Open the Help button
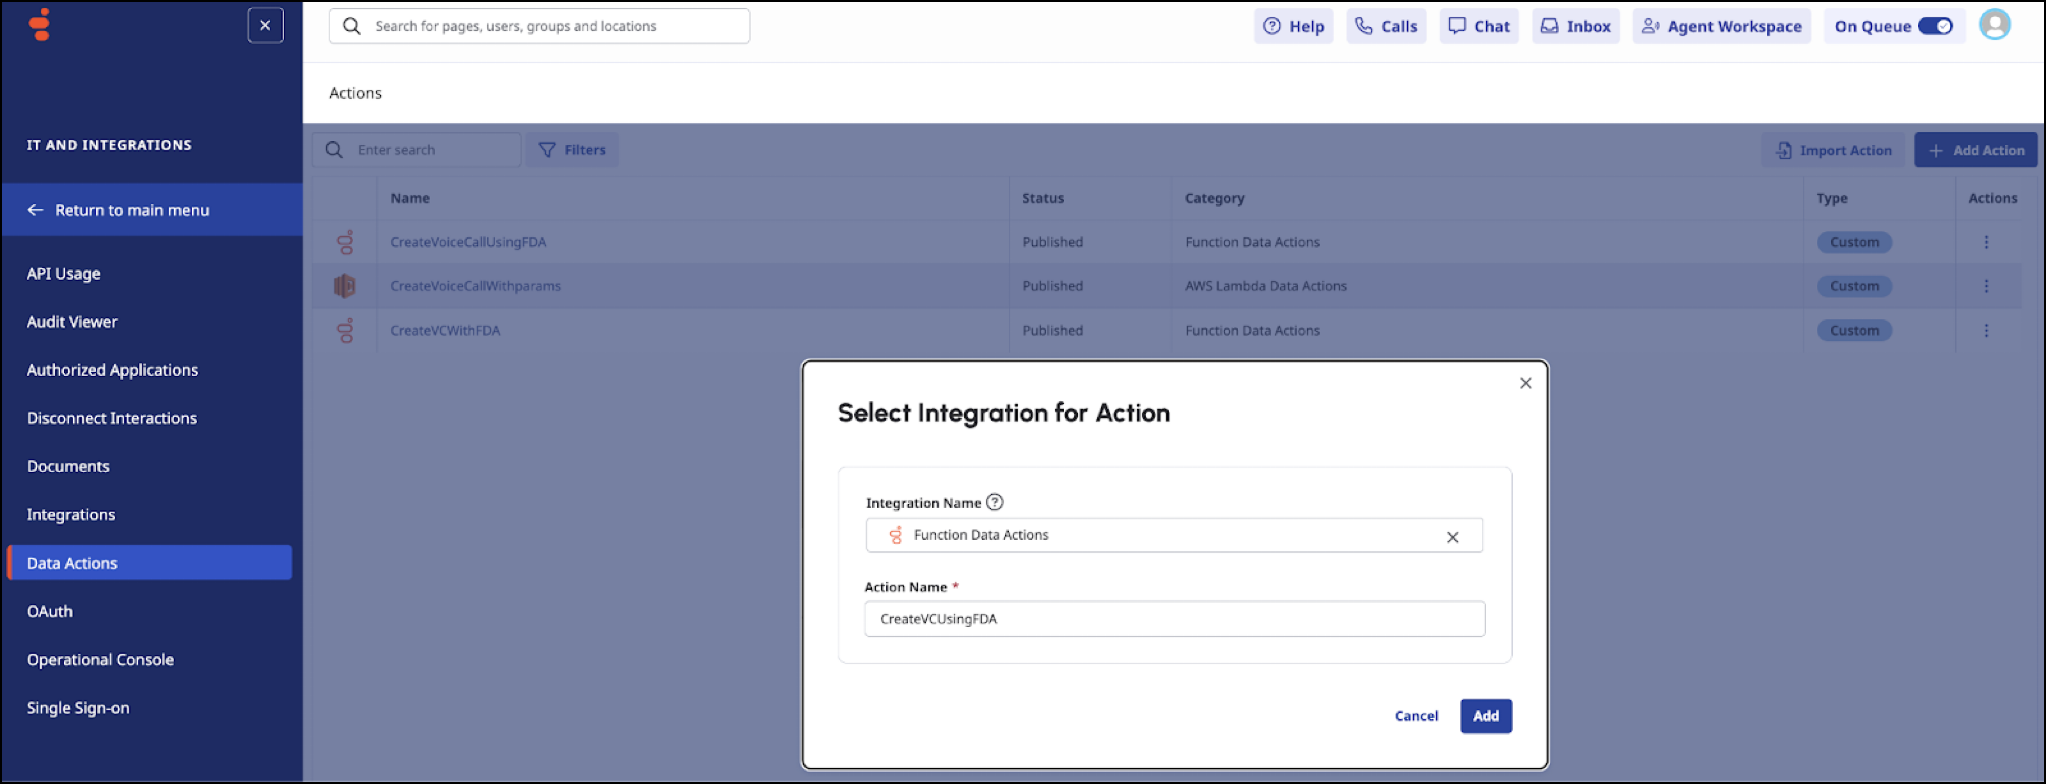Viewport: 2046px width, 784px height. pyautogui.click(x=1294, y=26)
